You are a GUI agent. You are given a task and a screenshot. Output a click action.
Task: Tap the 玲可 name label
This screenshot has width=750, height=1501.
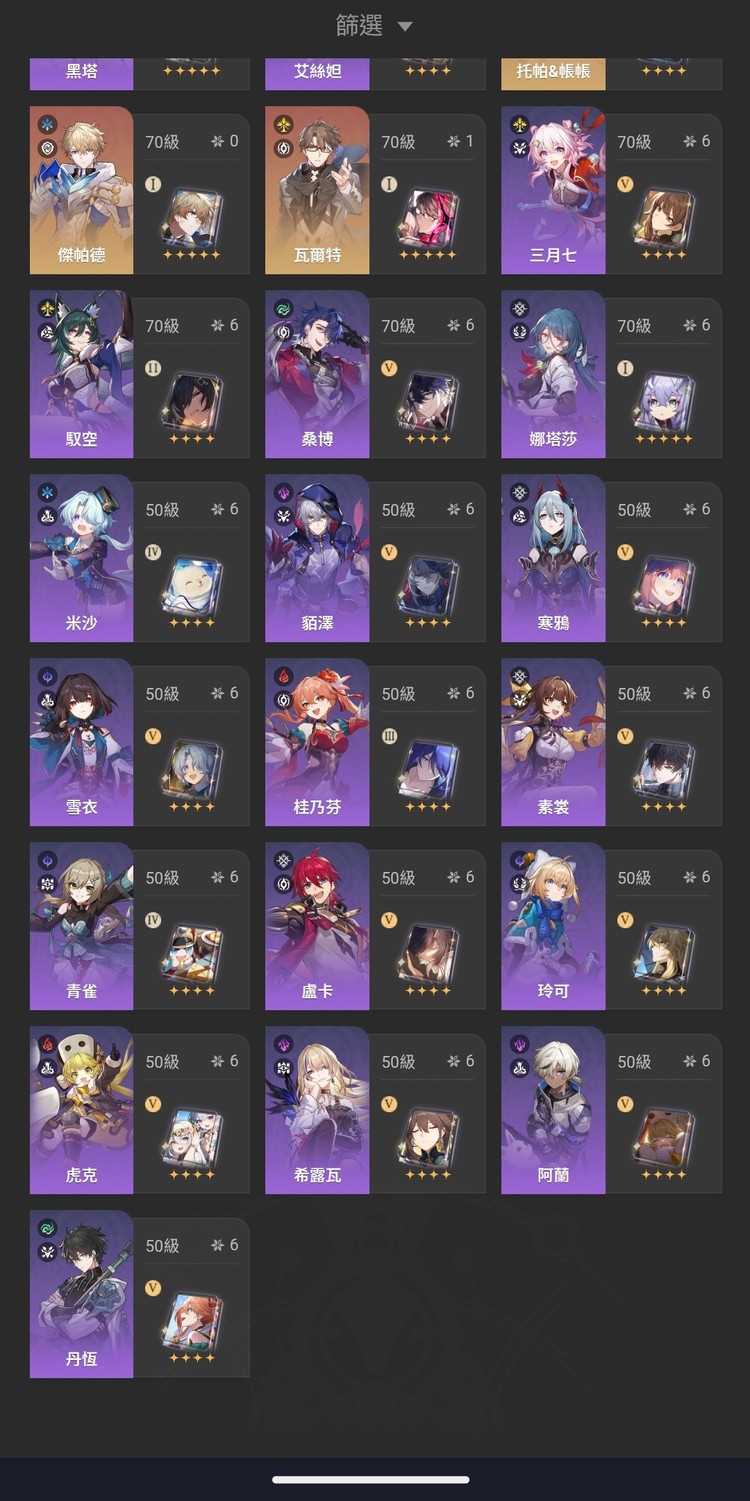pos(553,991)
